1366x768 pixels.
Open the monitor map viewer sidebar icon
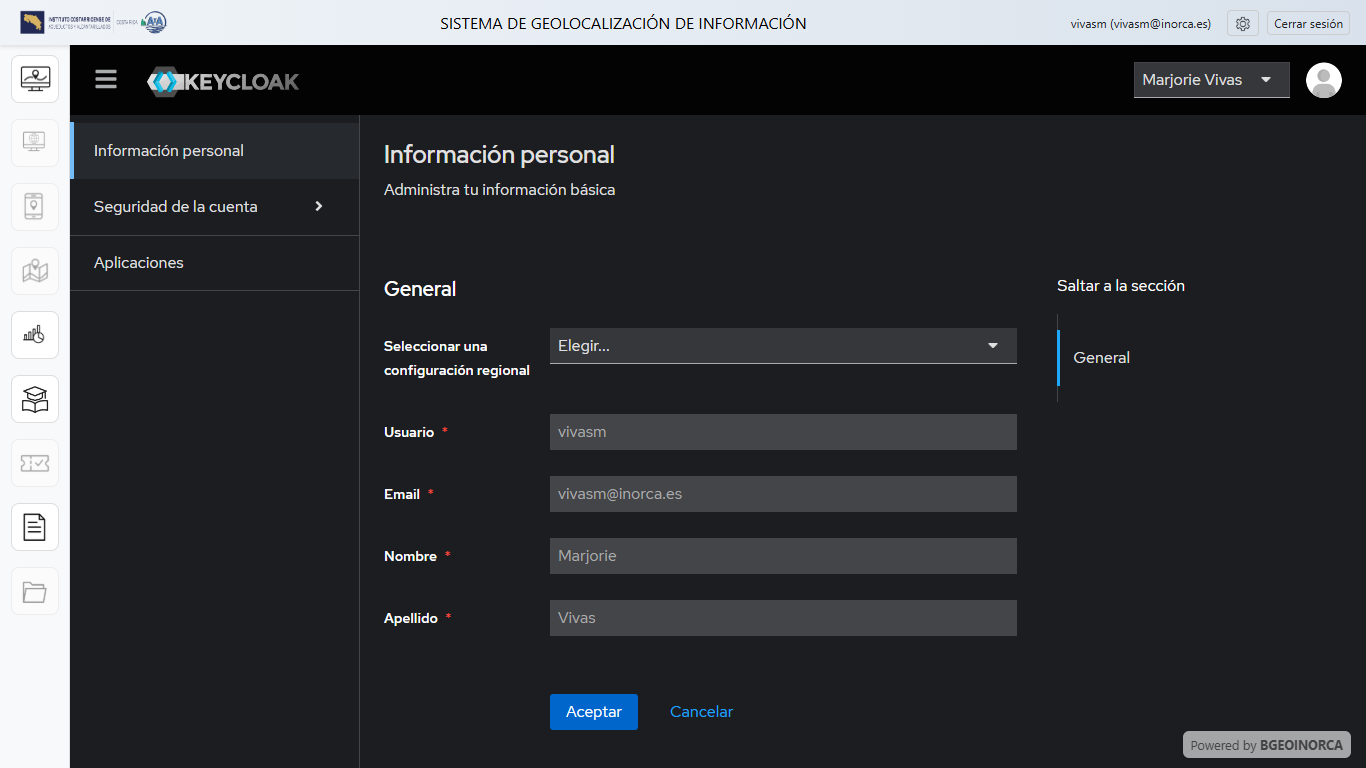click(35, 79)
